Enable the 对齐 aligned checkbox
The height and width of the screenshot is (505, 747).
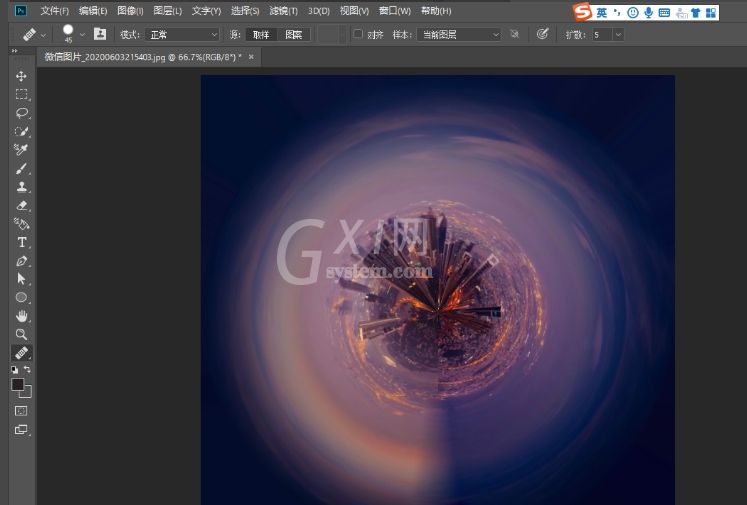(358, 34)
